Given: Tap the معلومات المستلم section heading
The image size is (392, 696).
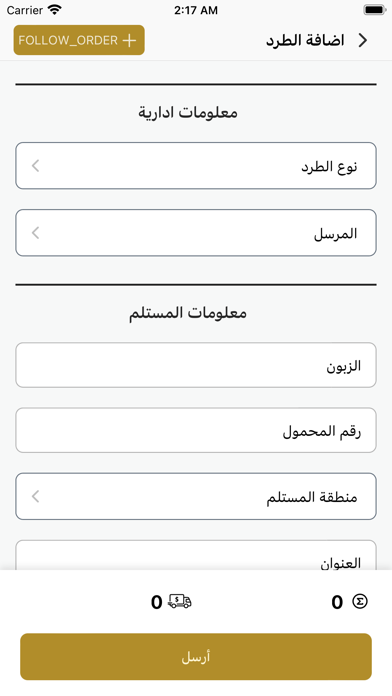Looking at the screenshot, I should point(188,313).
